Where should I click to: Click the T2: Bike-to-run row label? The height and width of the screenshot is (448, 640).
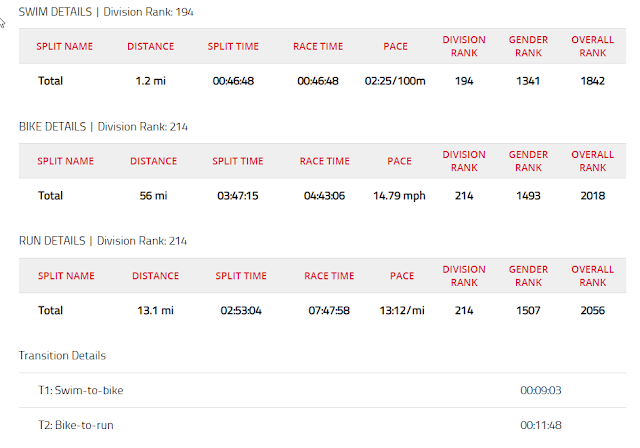pos(76,425)
